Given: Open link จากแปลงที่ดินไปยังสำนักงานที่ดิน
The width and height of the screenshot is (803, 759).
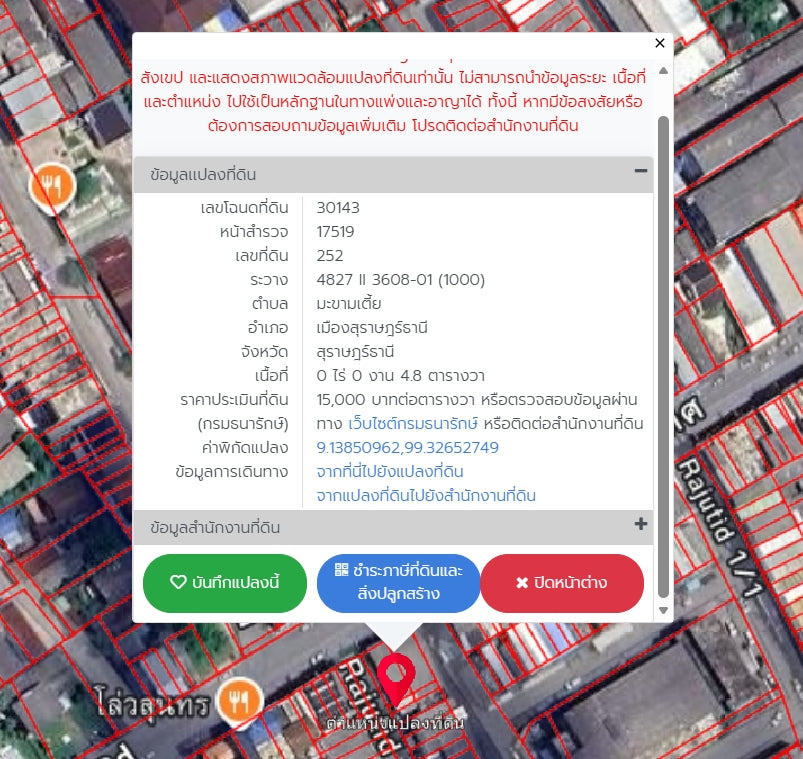Looking at the screenshot, I should (426, 496).
